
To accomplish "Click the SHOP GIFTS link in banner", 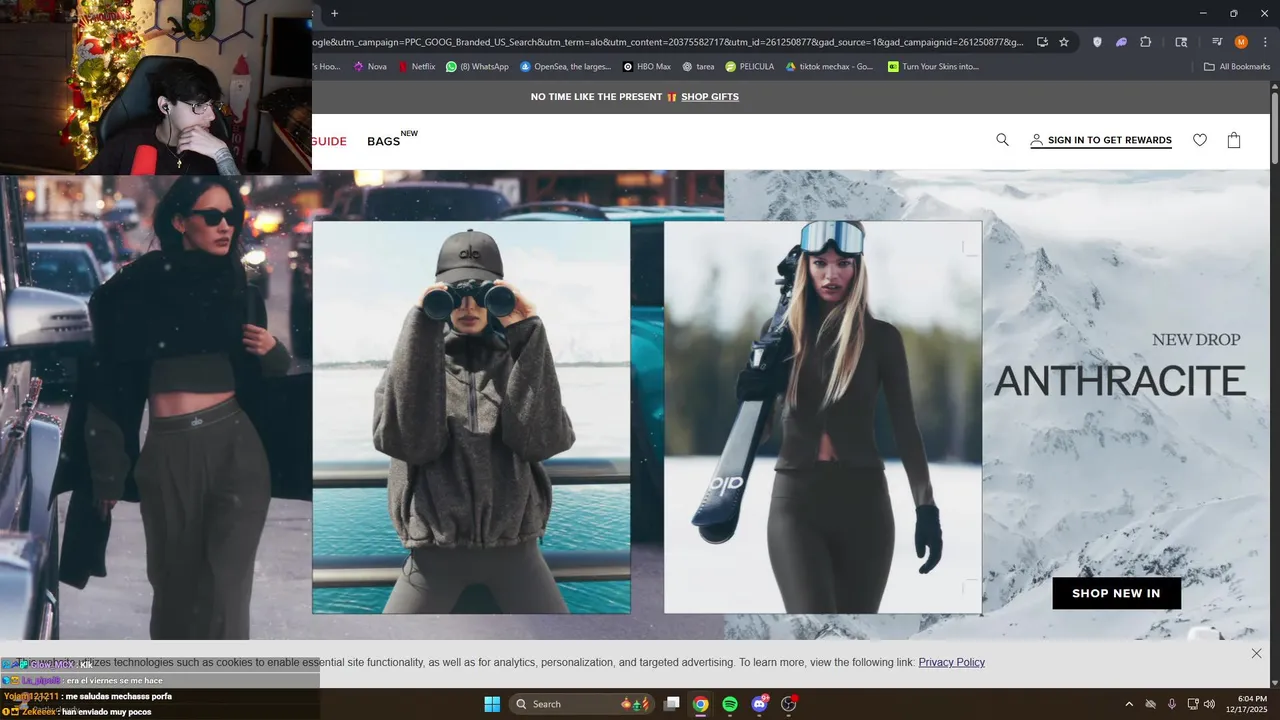I will pos(710,97).
